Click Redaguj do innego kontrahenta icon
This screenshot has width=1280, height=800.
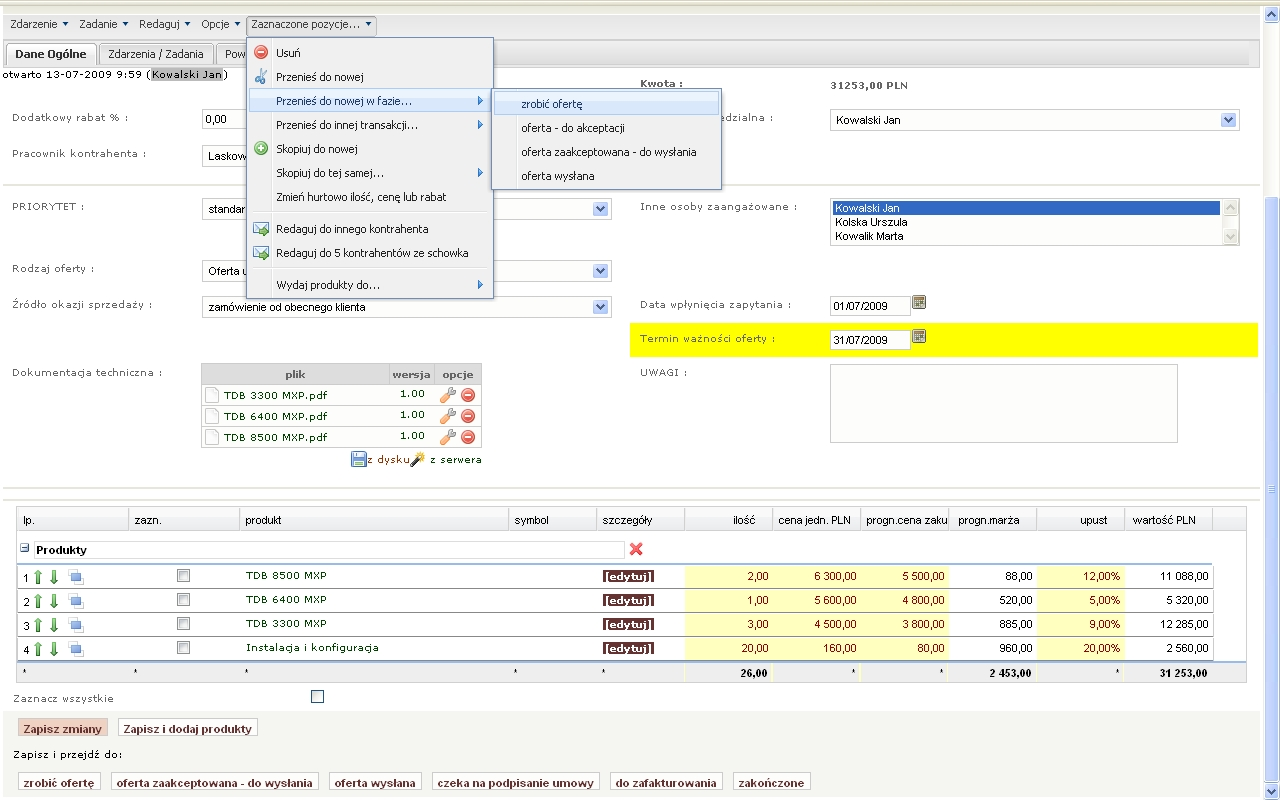[x=261, y=229]
